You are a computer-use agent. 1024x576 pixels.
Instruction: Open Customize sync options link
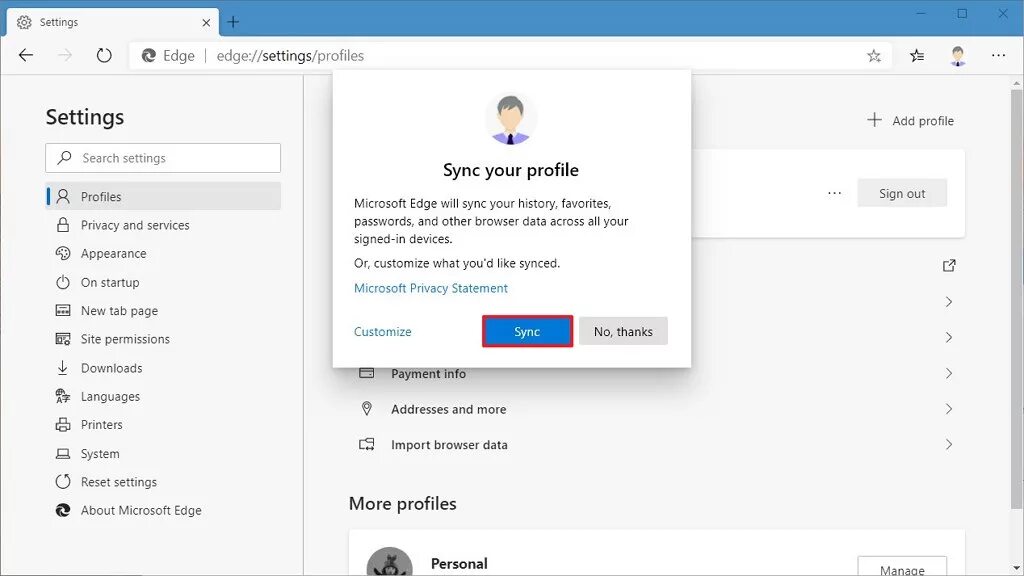pos(383,332)
